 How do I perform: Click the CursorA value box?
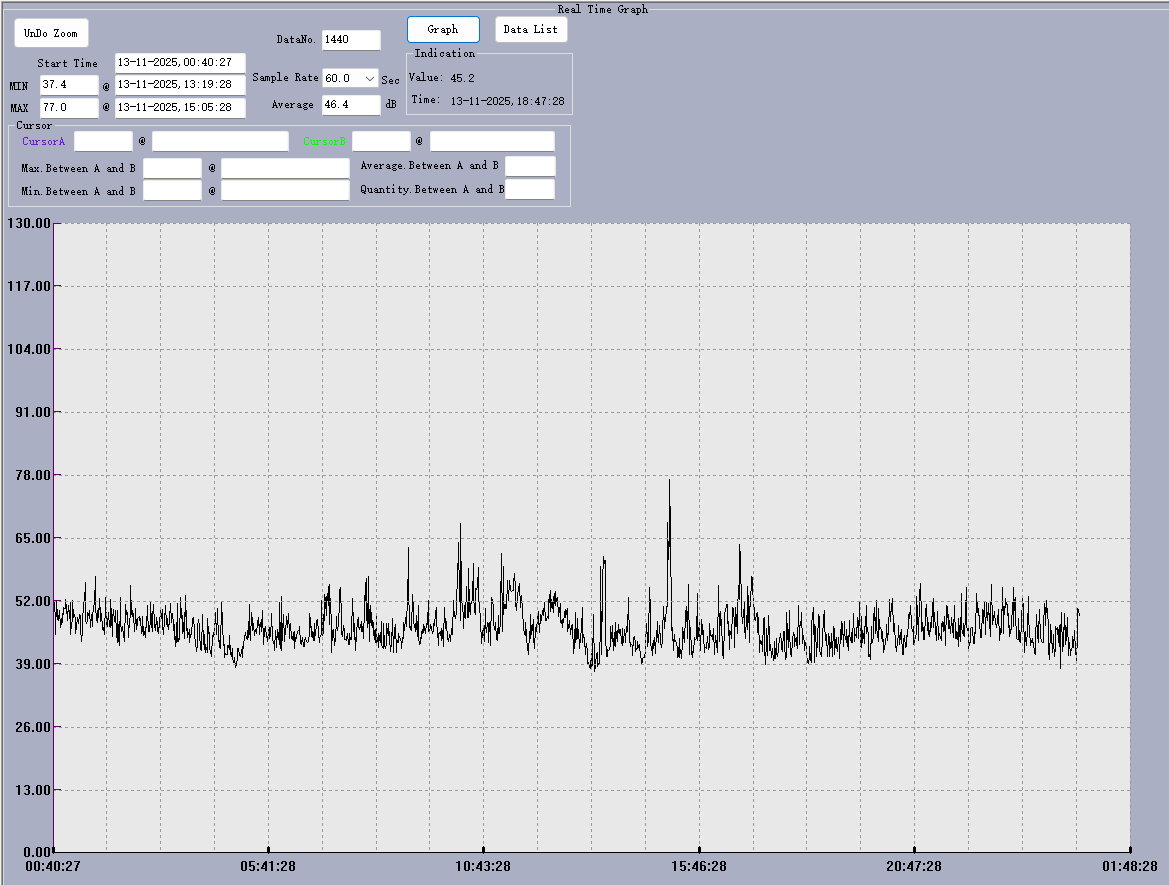pos(103,141)
